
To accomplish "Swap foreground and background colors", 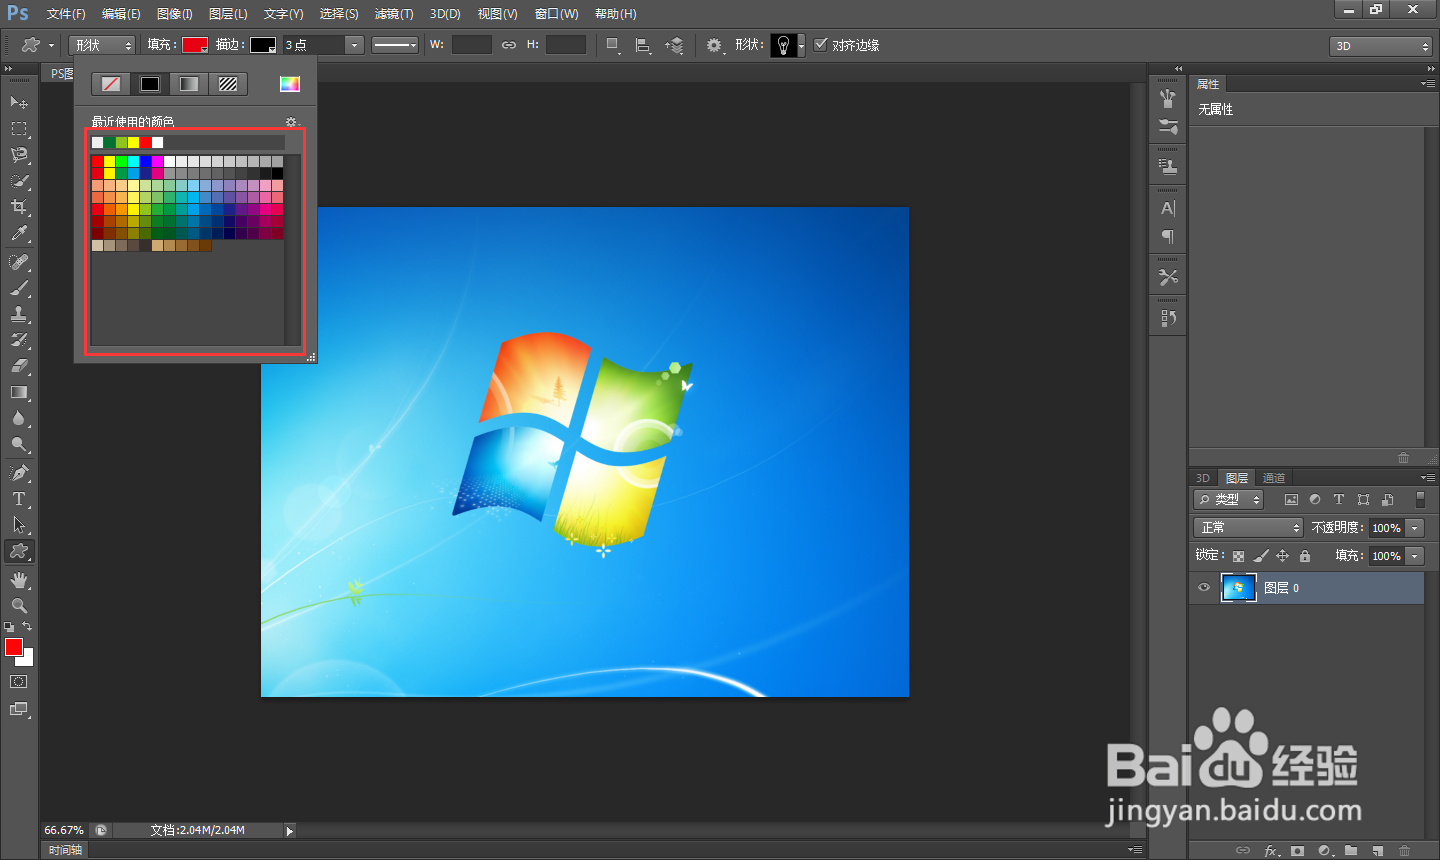I will 27,627.
